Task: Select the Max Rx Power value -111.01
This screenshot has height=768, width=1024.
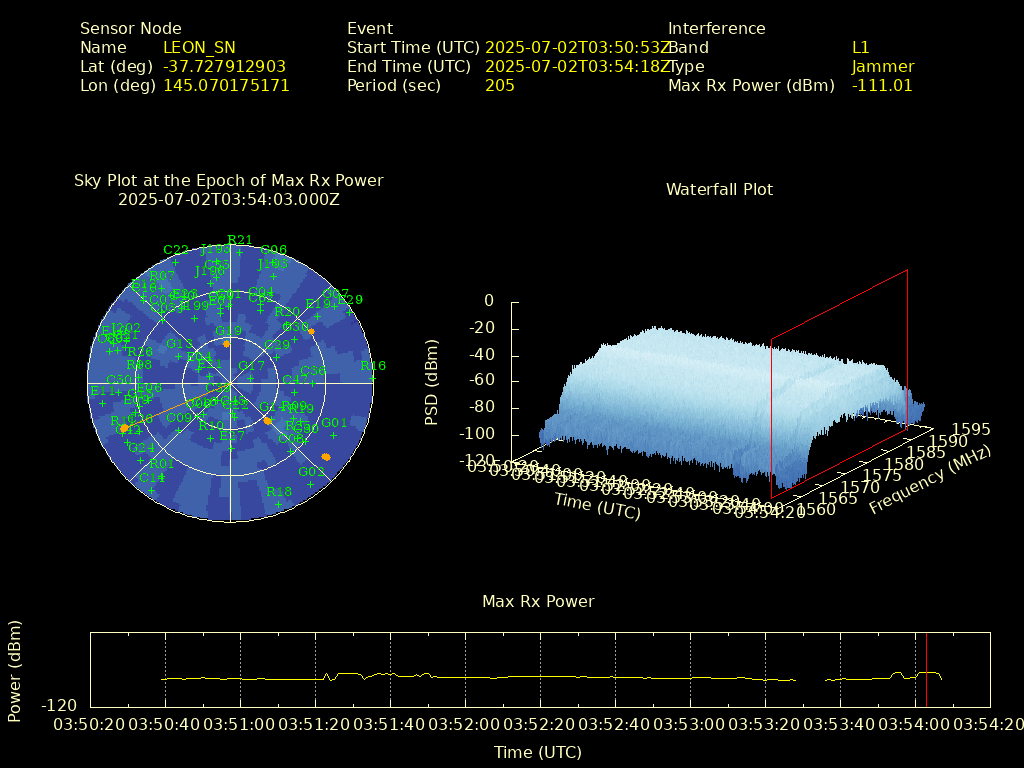Action: [882, 86]
